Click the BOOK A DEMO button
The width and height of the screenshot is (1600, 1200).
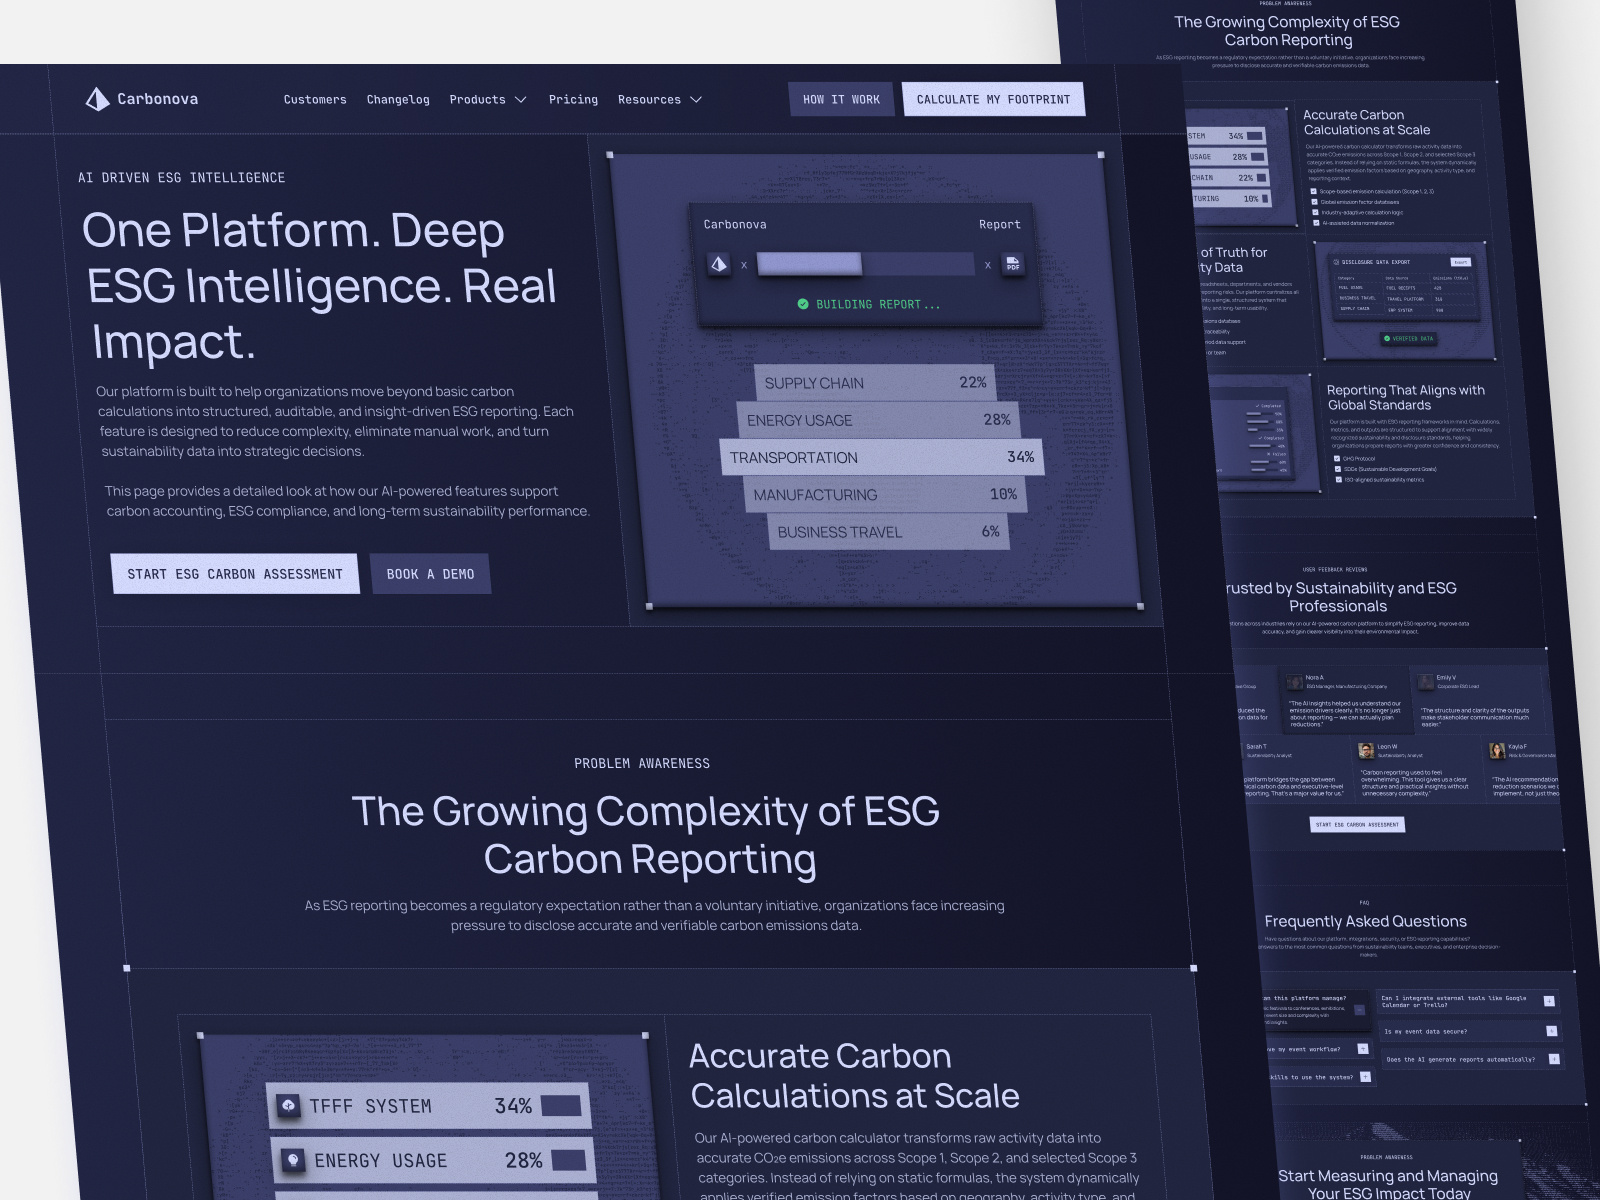click(x=430, y=574)
